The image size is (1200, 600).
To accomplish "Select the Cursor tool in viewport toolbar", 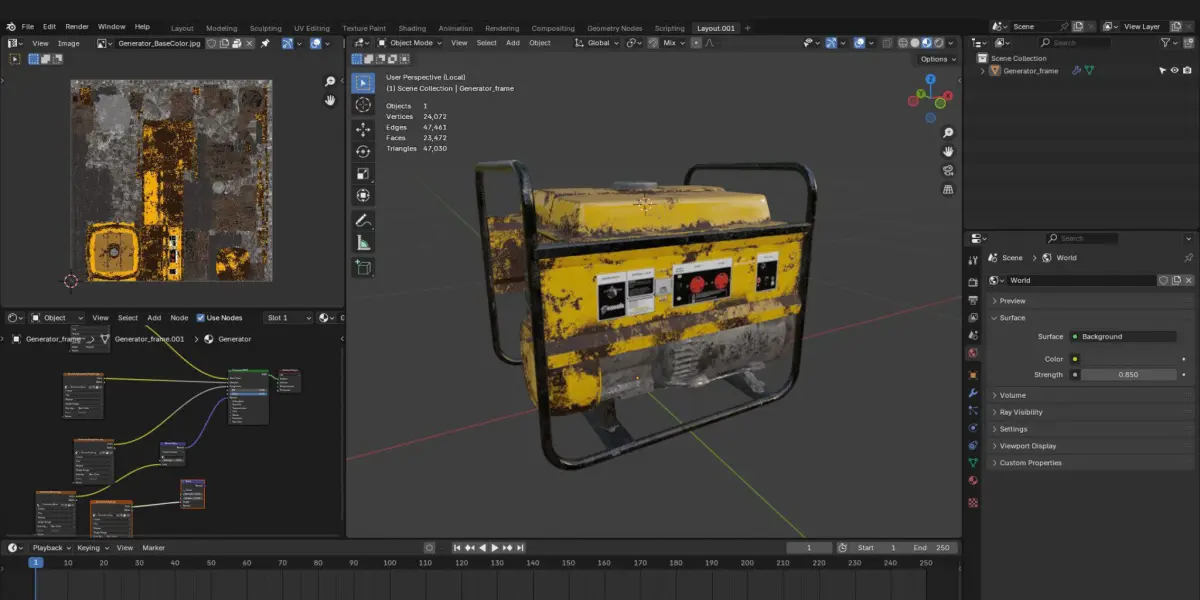I will 363,105.
